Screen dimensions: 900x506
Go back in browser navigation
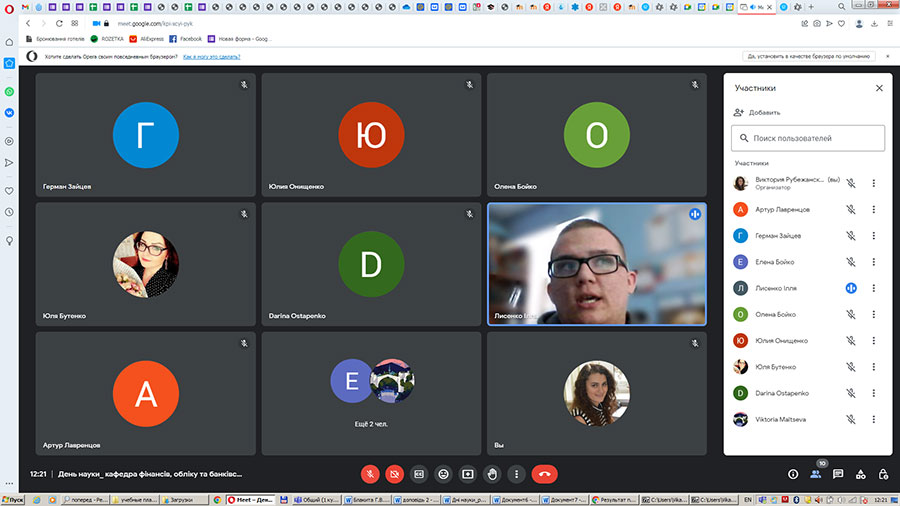tap(28, 24)
